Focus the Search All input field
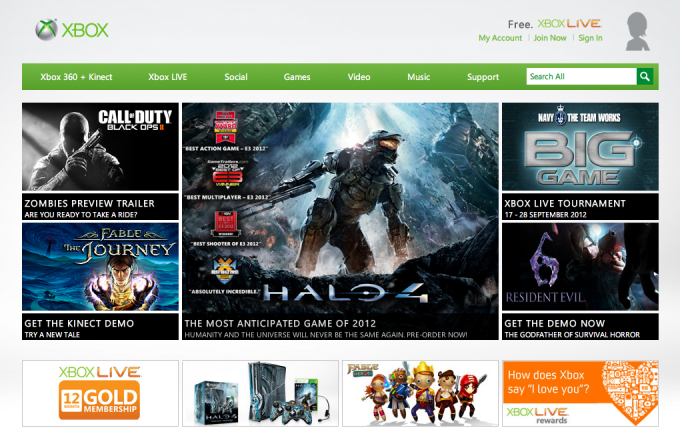The image size is (680, 434). point(581,76)
